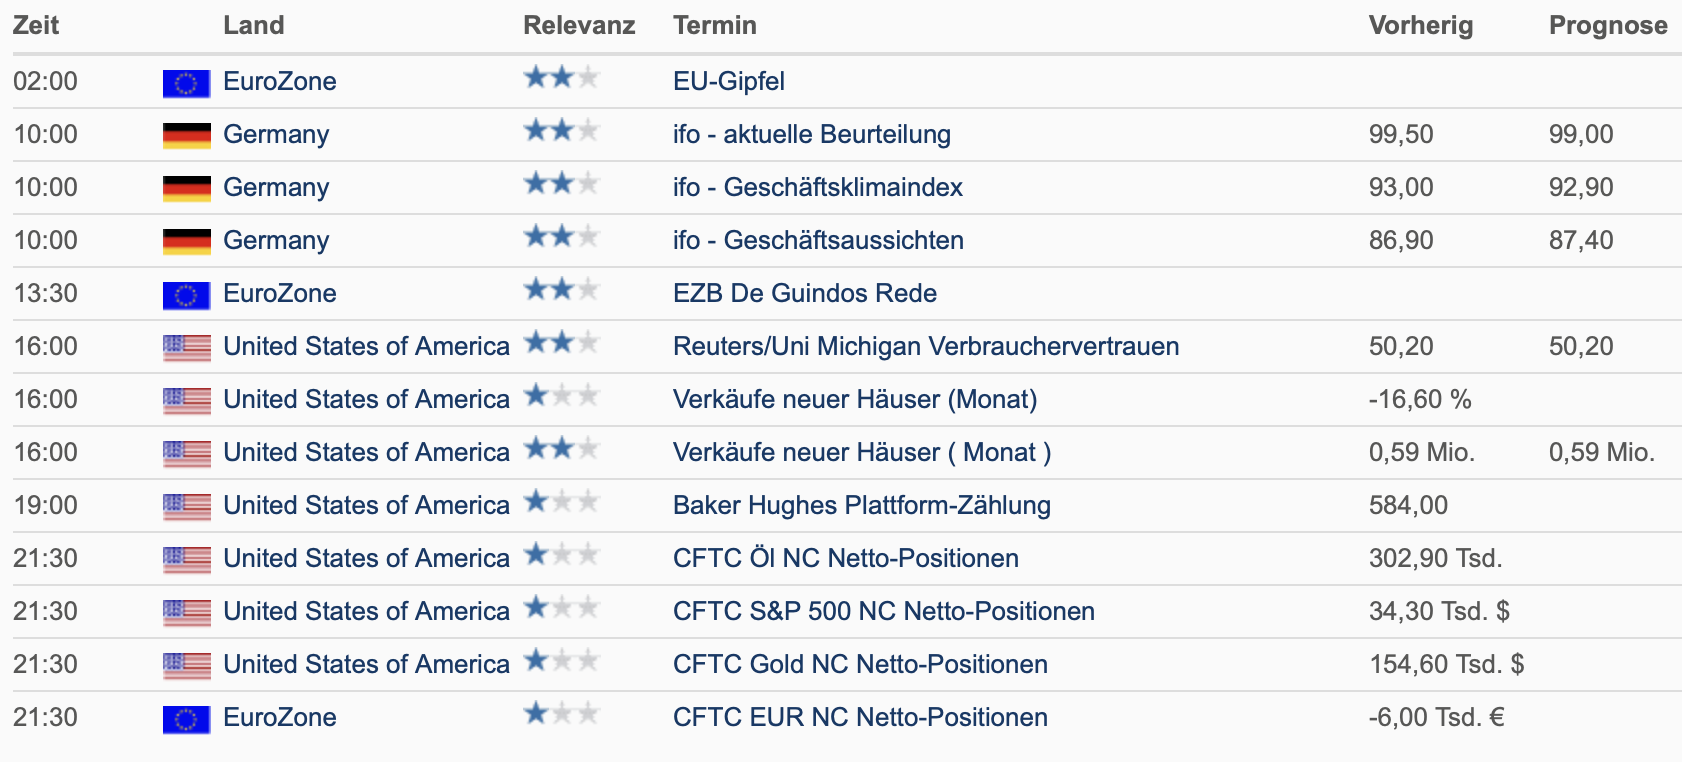
Task: Open Reuters/Uni Michigan Verbrauchervertrauen link
Action: 926,346
